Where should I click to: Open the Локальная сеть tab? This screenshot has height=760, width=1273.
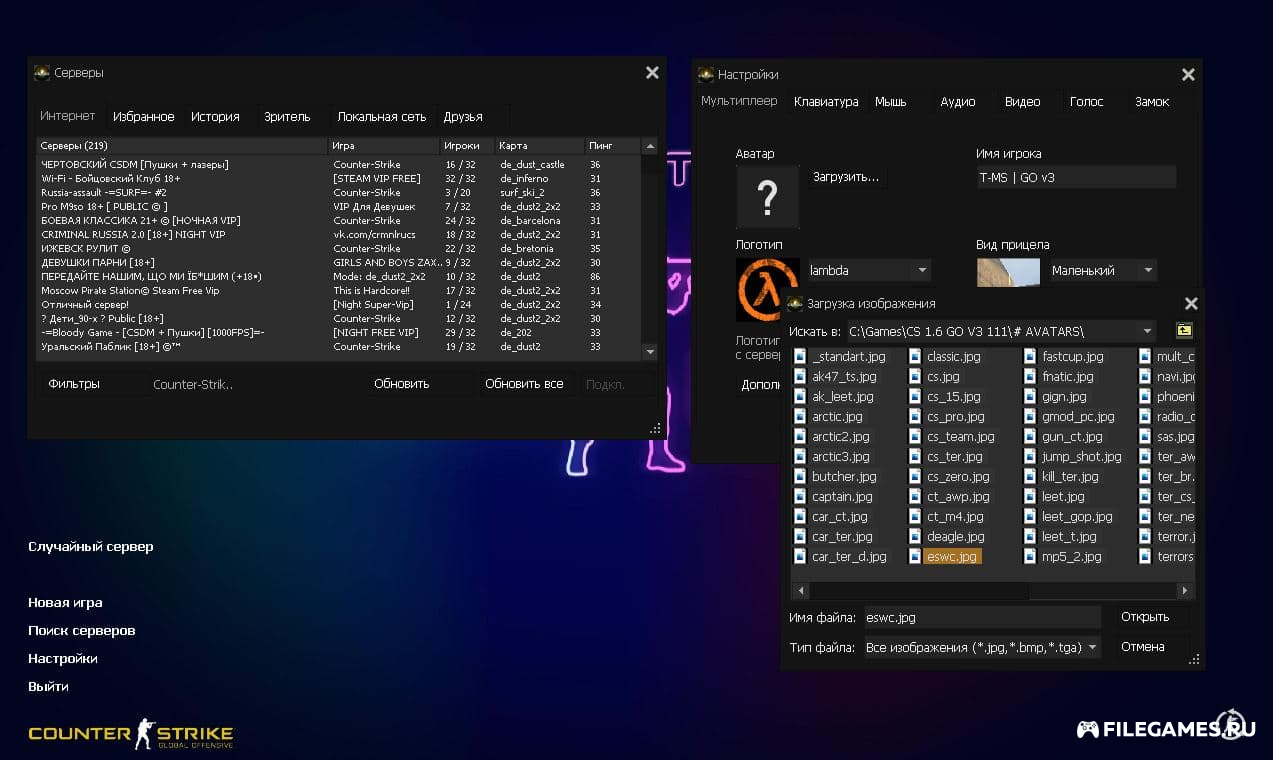[x=382, y=117]
